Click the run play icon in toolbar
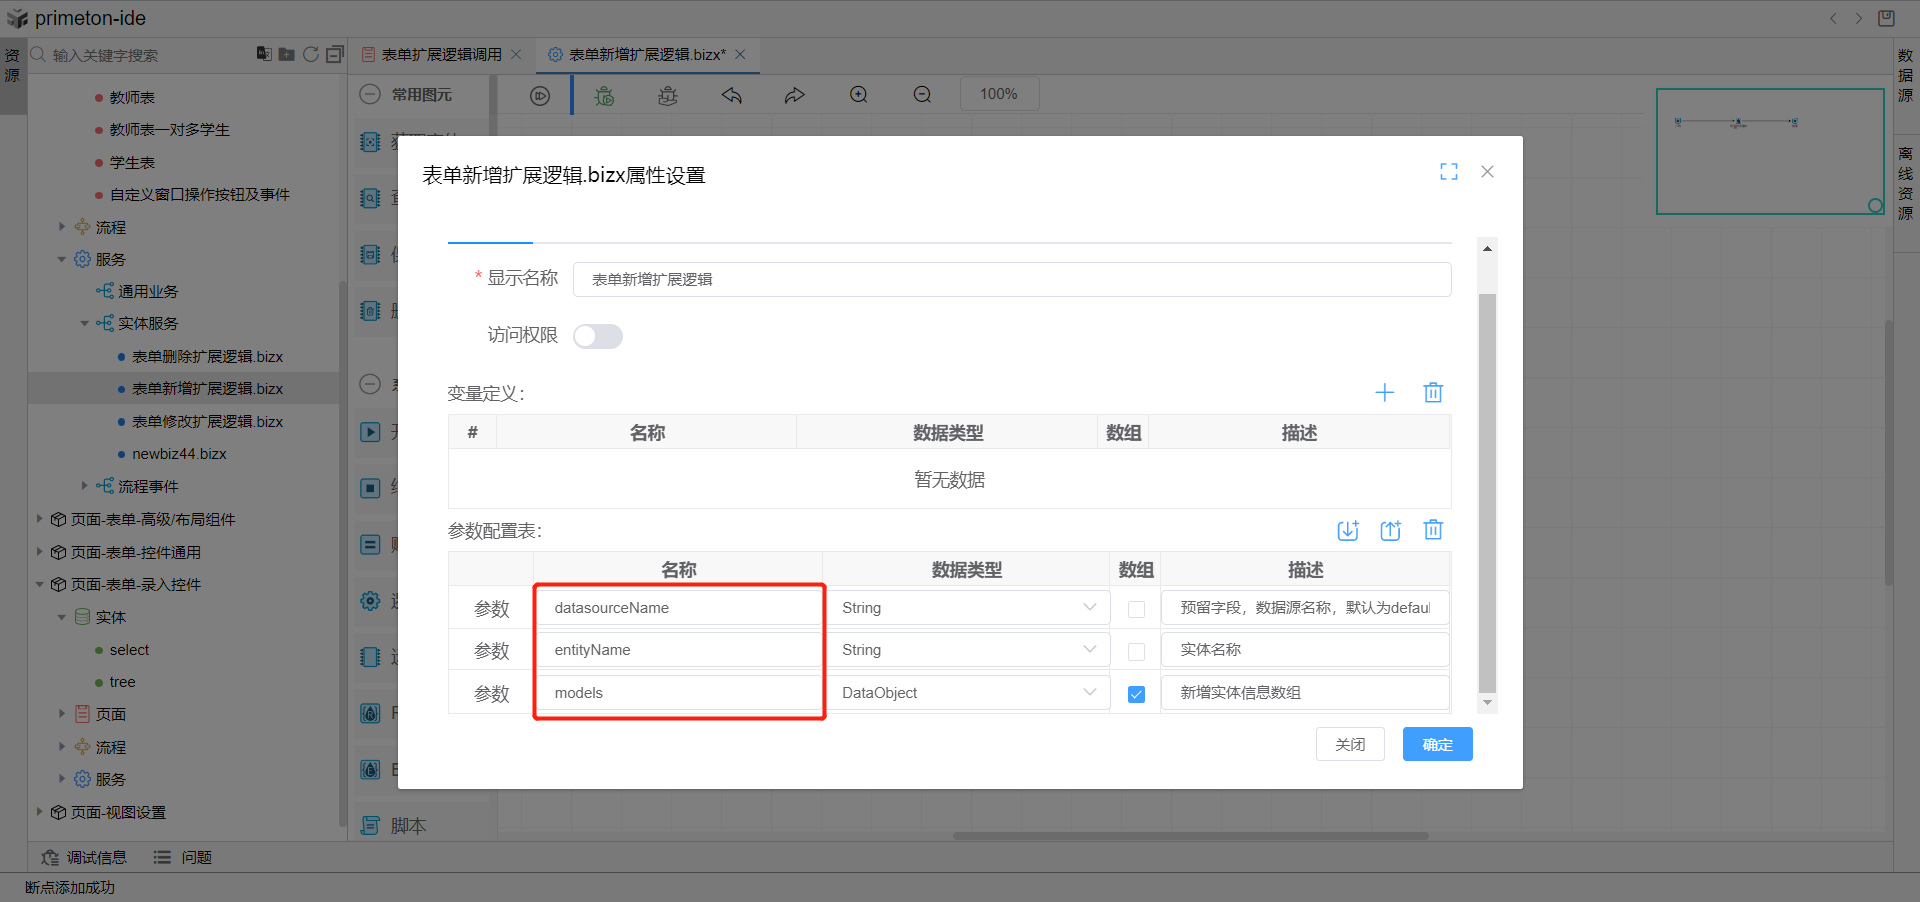 tap(540, 96)
